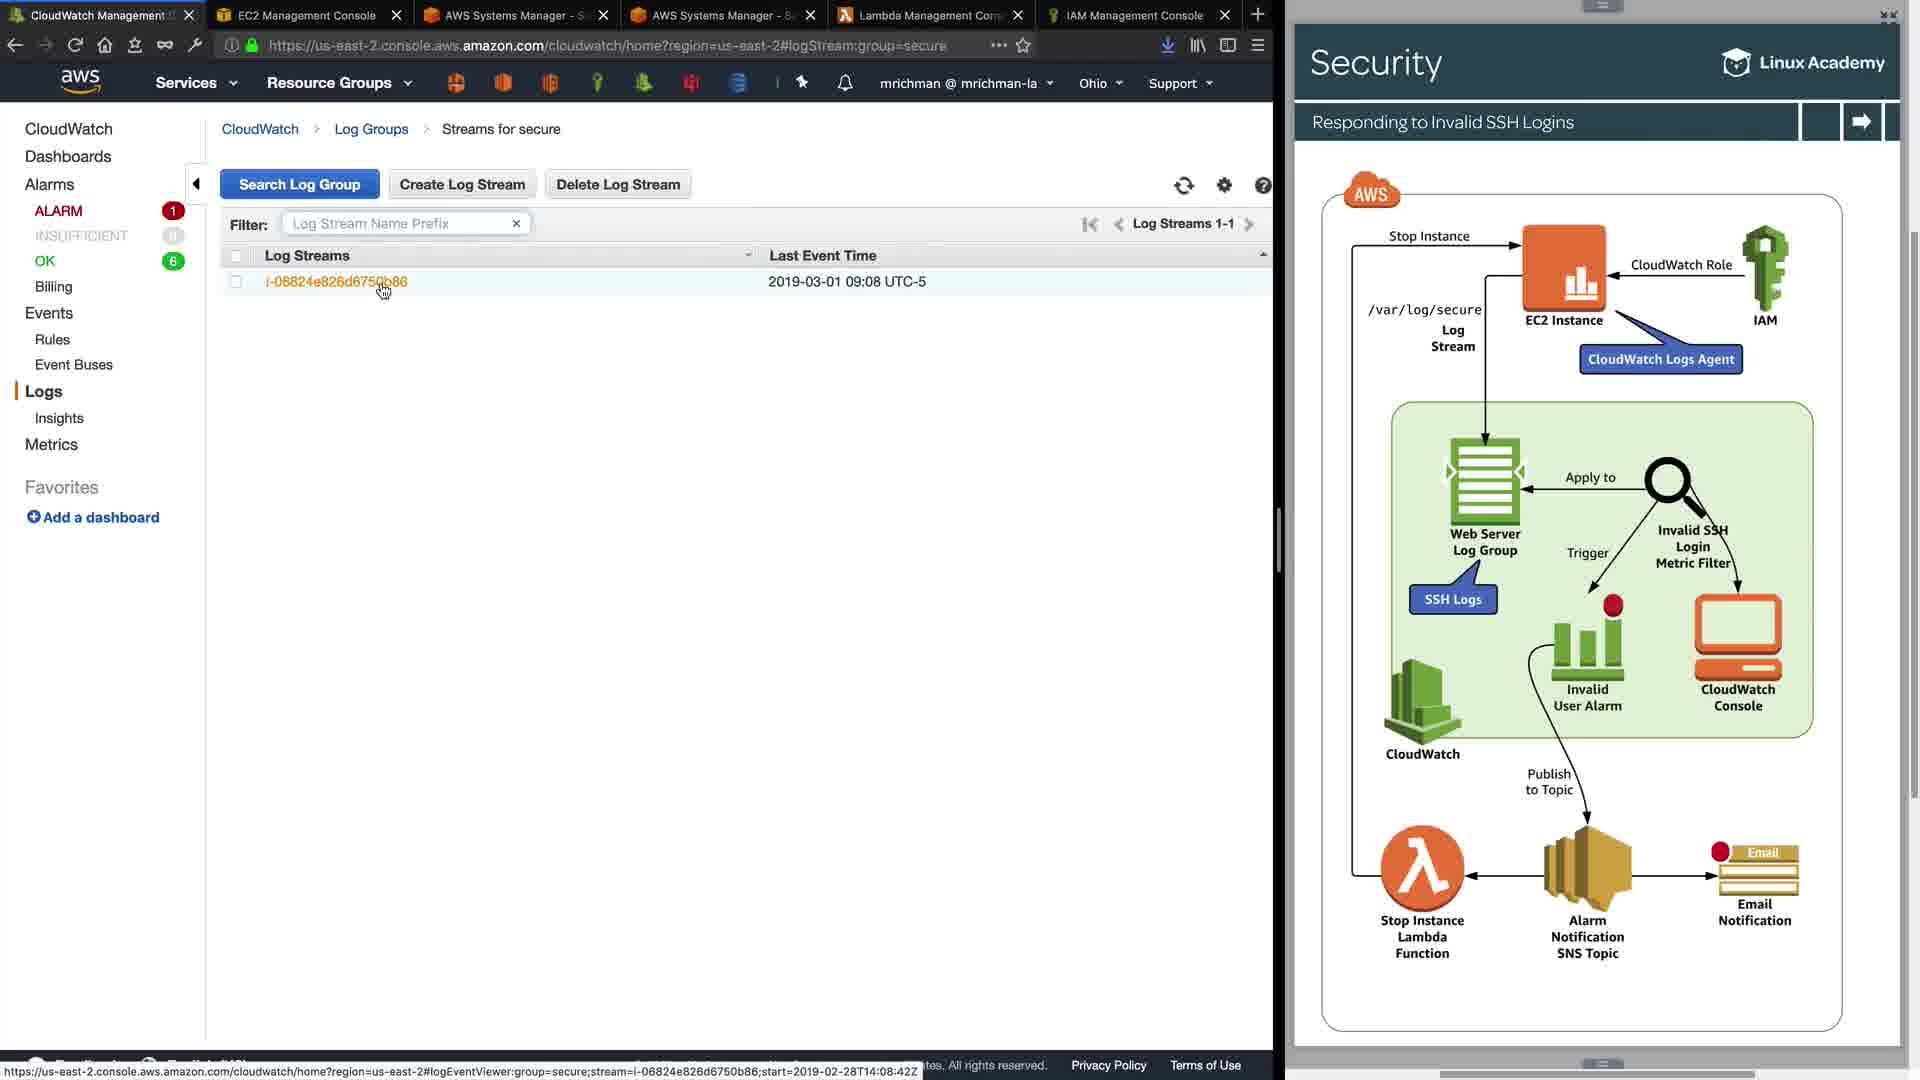Click the AWS logo home icon

pos(80,82)
